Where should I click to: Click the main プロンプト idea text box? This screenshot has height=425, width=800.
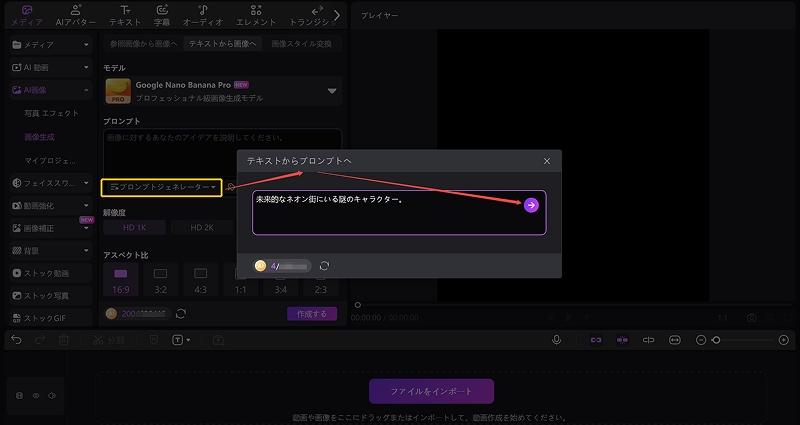pos(222,152)
